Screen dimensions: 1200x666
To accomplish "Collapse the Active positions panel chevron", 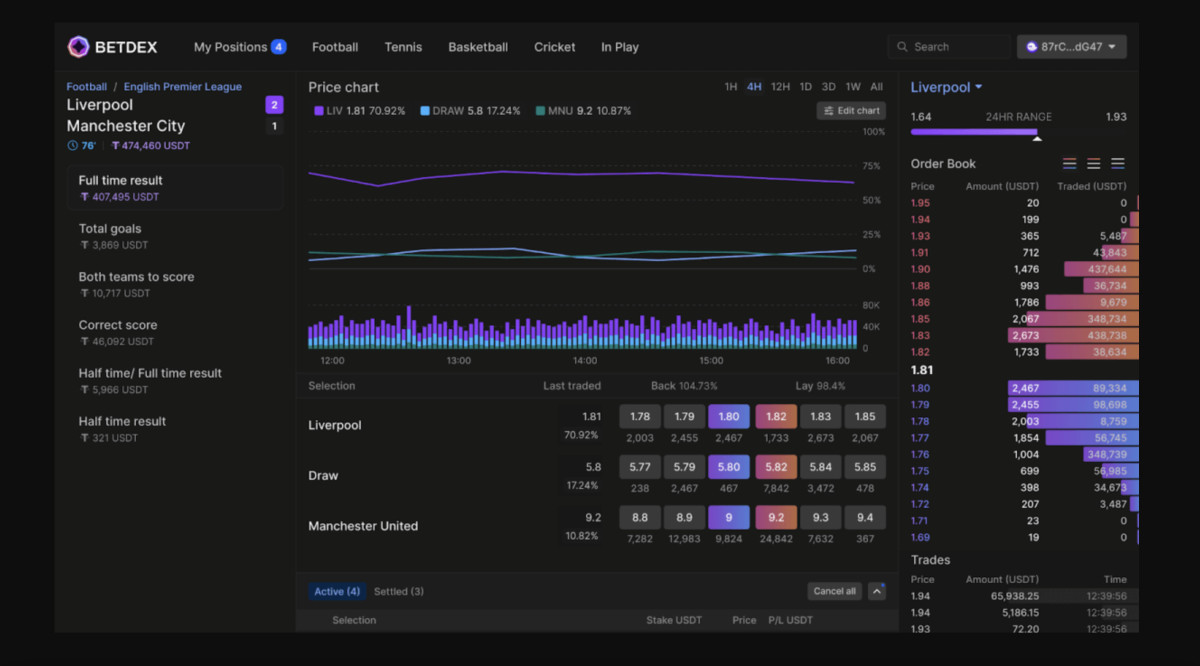I will 876,591.
